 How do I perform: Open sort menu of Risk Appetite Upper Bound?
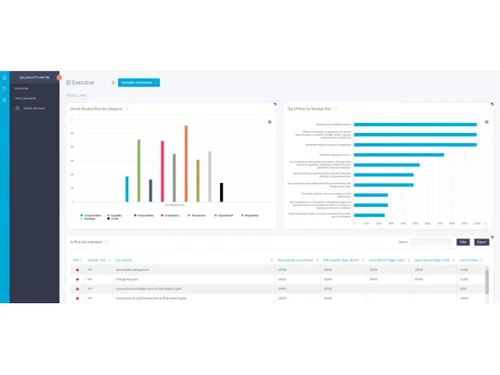pos(363,260)
